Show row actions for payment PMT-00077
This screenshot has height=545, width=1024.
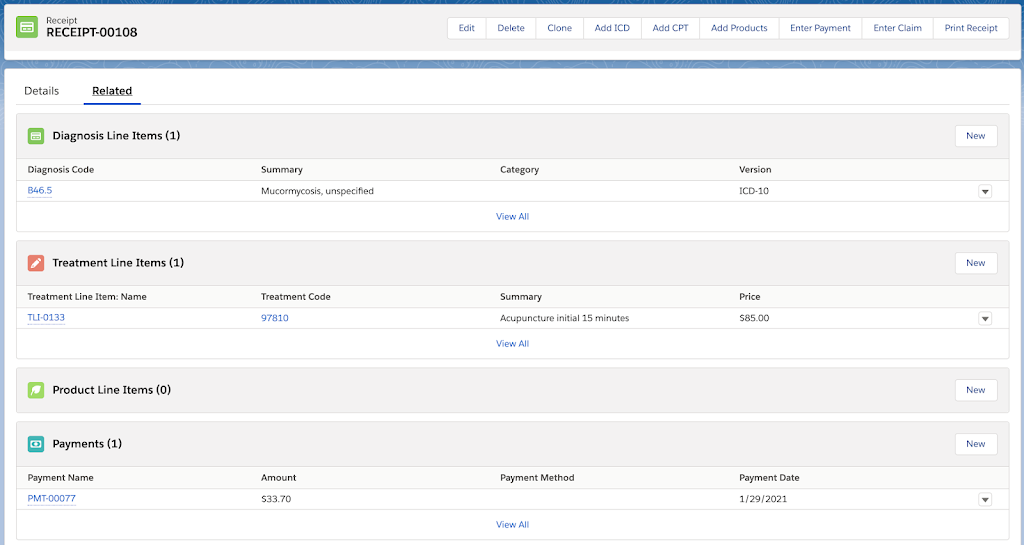[984, 499]
